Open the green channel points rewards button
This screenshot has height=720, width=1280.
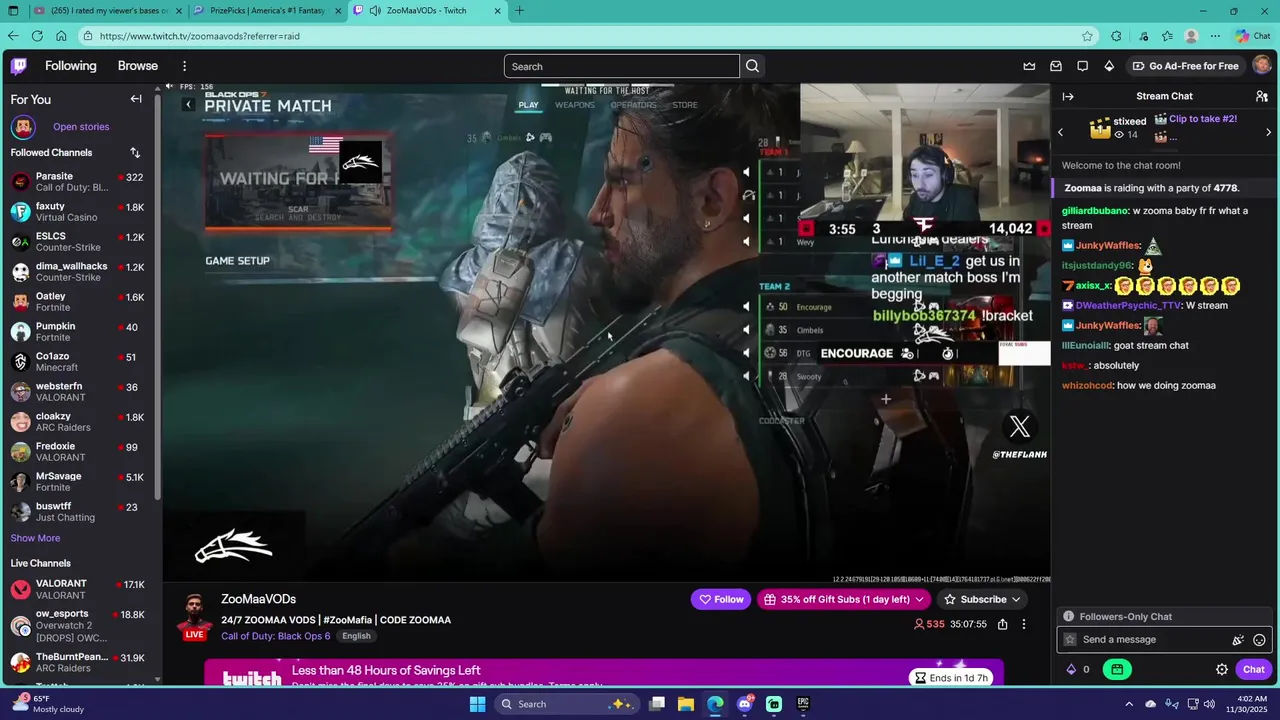[1117, 670]
